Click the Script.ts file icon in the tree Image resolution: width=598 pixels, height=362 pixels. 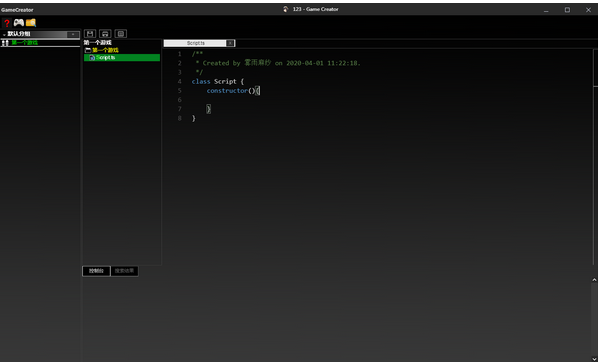(x=92, y=58)
